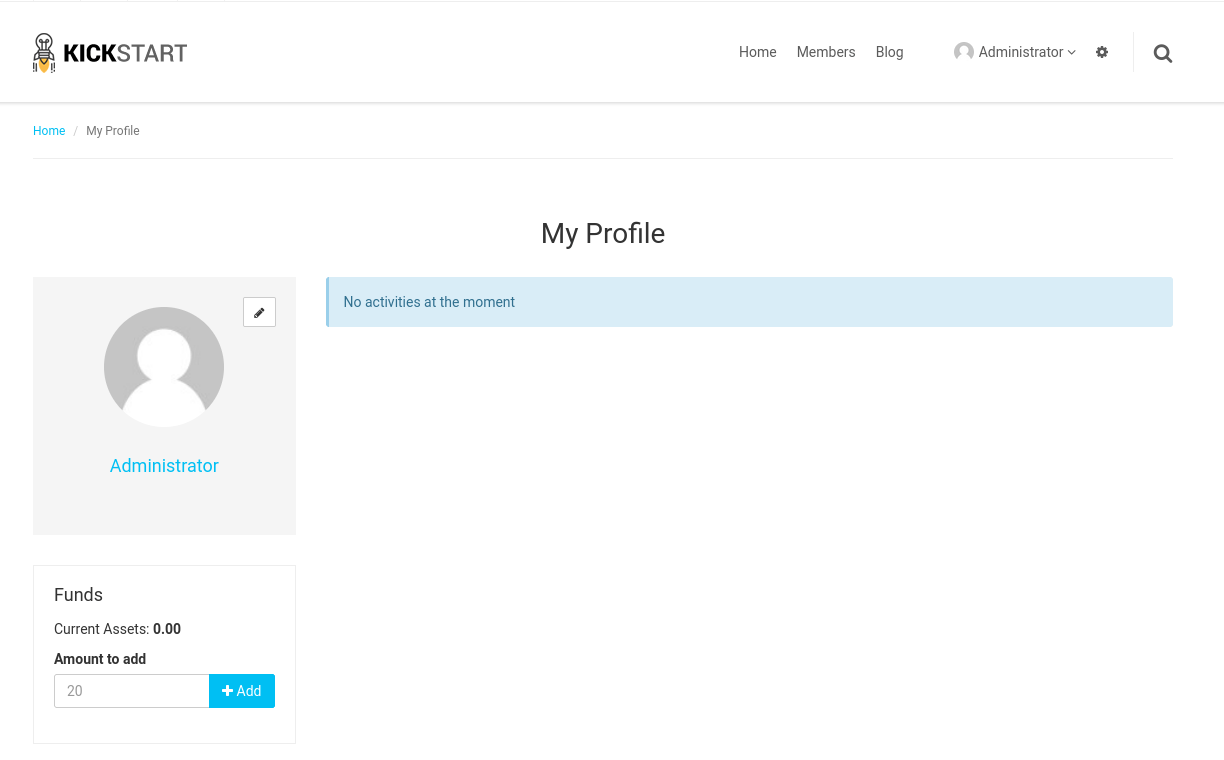Open search with the magnifier icon
The width and height of the screenshot is (1224, 760).
tap(1162, 53)
